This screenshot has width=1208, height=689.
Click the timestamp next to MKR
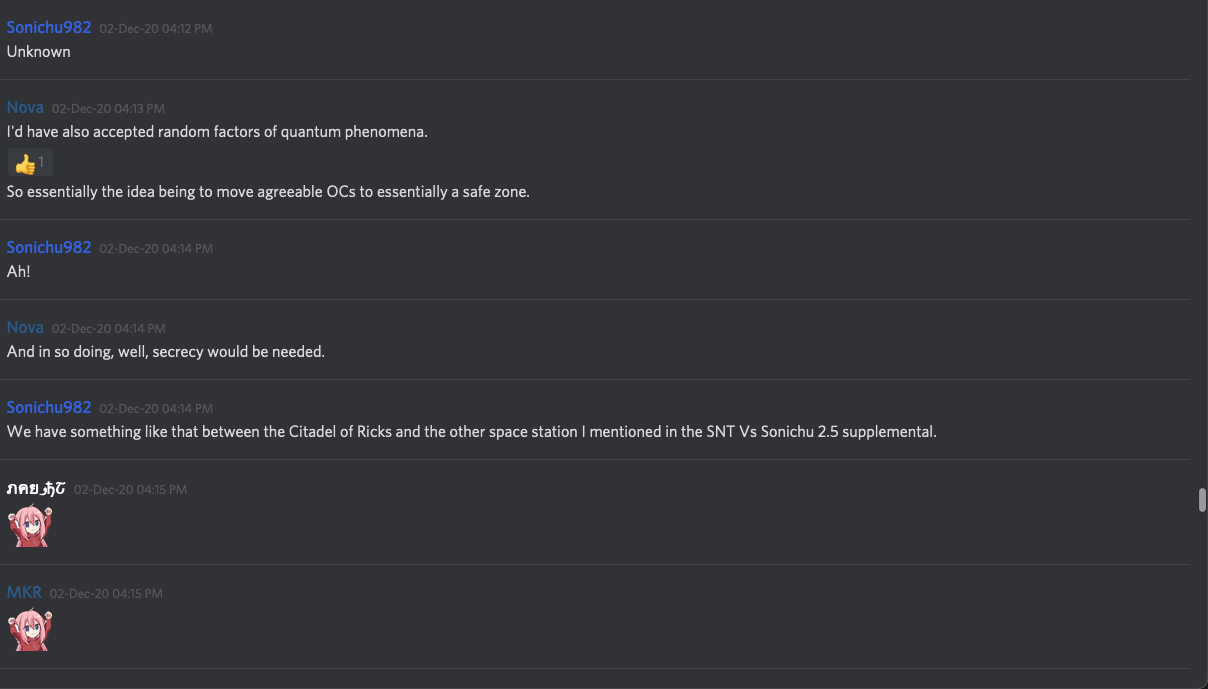point(106,594)
